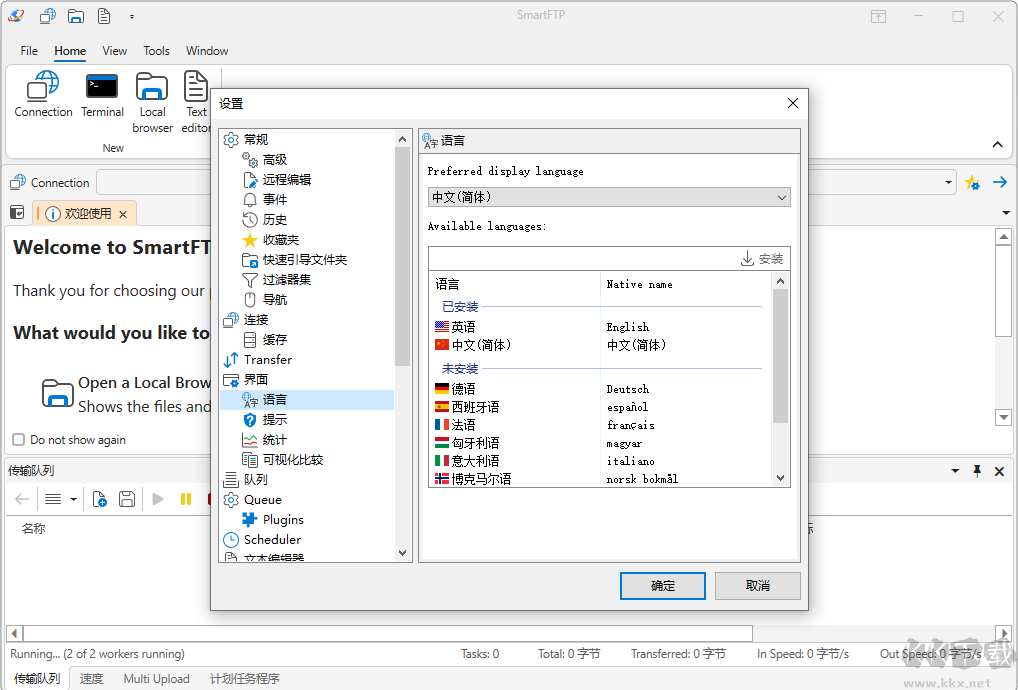The height and width of the screenshot is (690, 1018).
Task: Select 常规 in the settings tree
Action: pos(255,140)
